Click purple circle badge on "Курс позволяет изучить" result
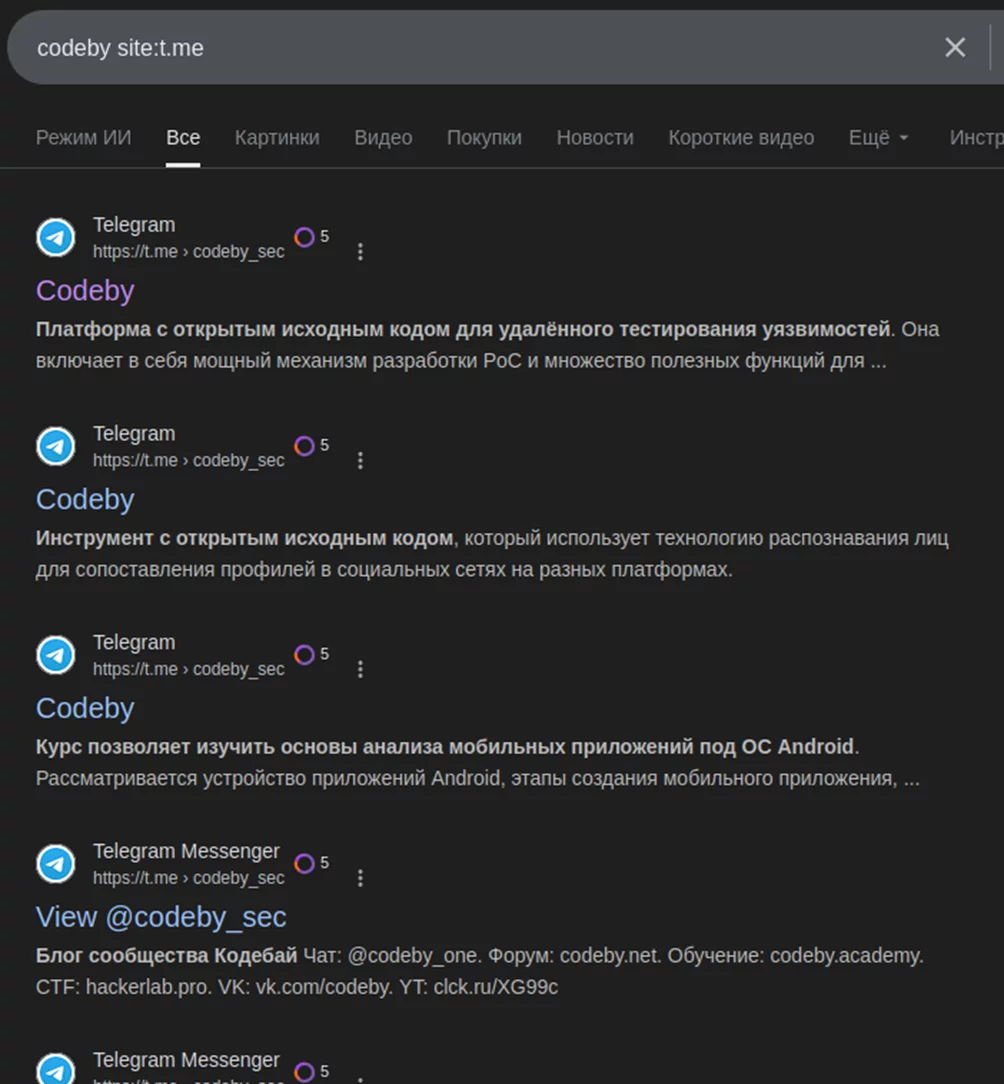Screen dimensions: 1004x1084 tap(305, 655)
